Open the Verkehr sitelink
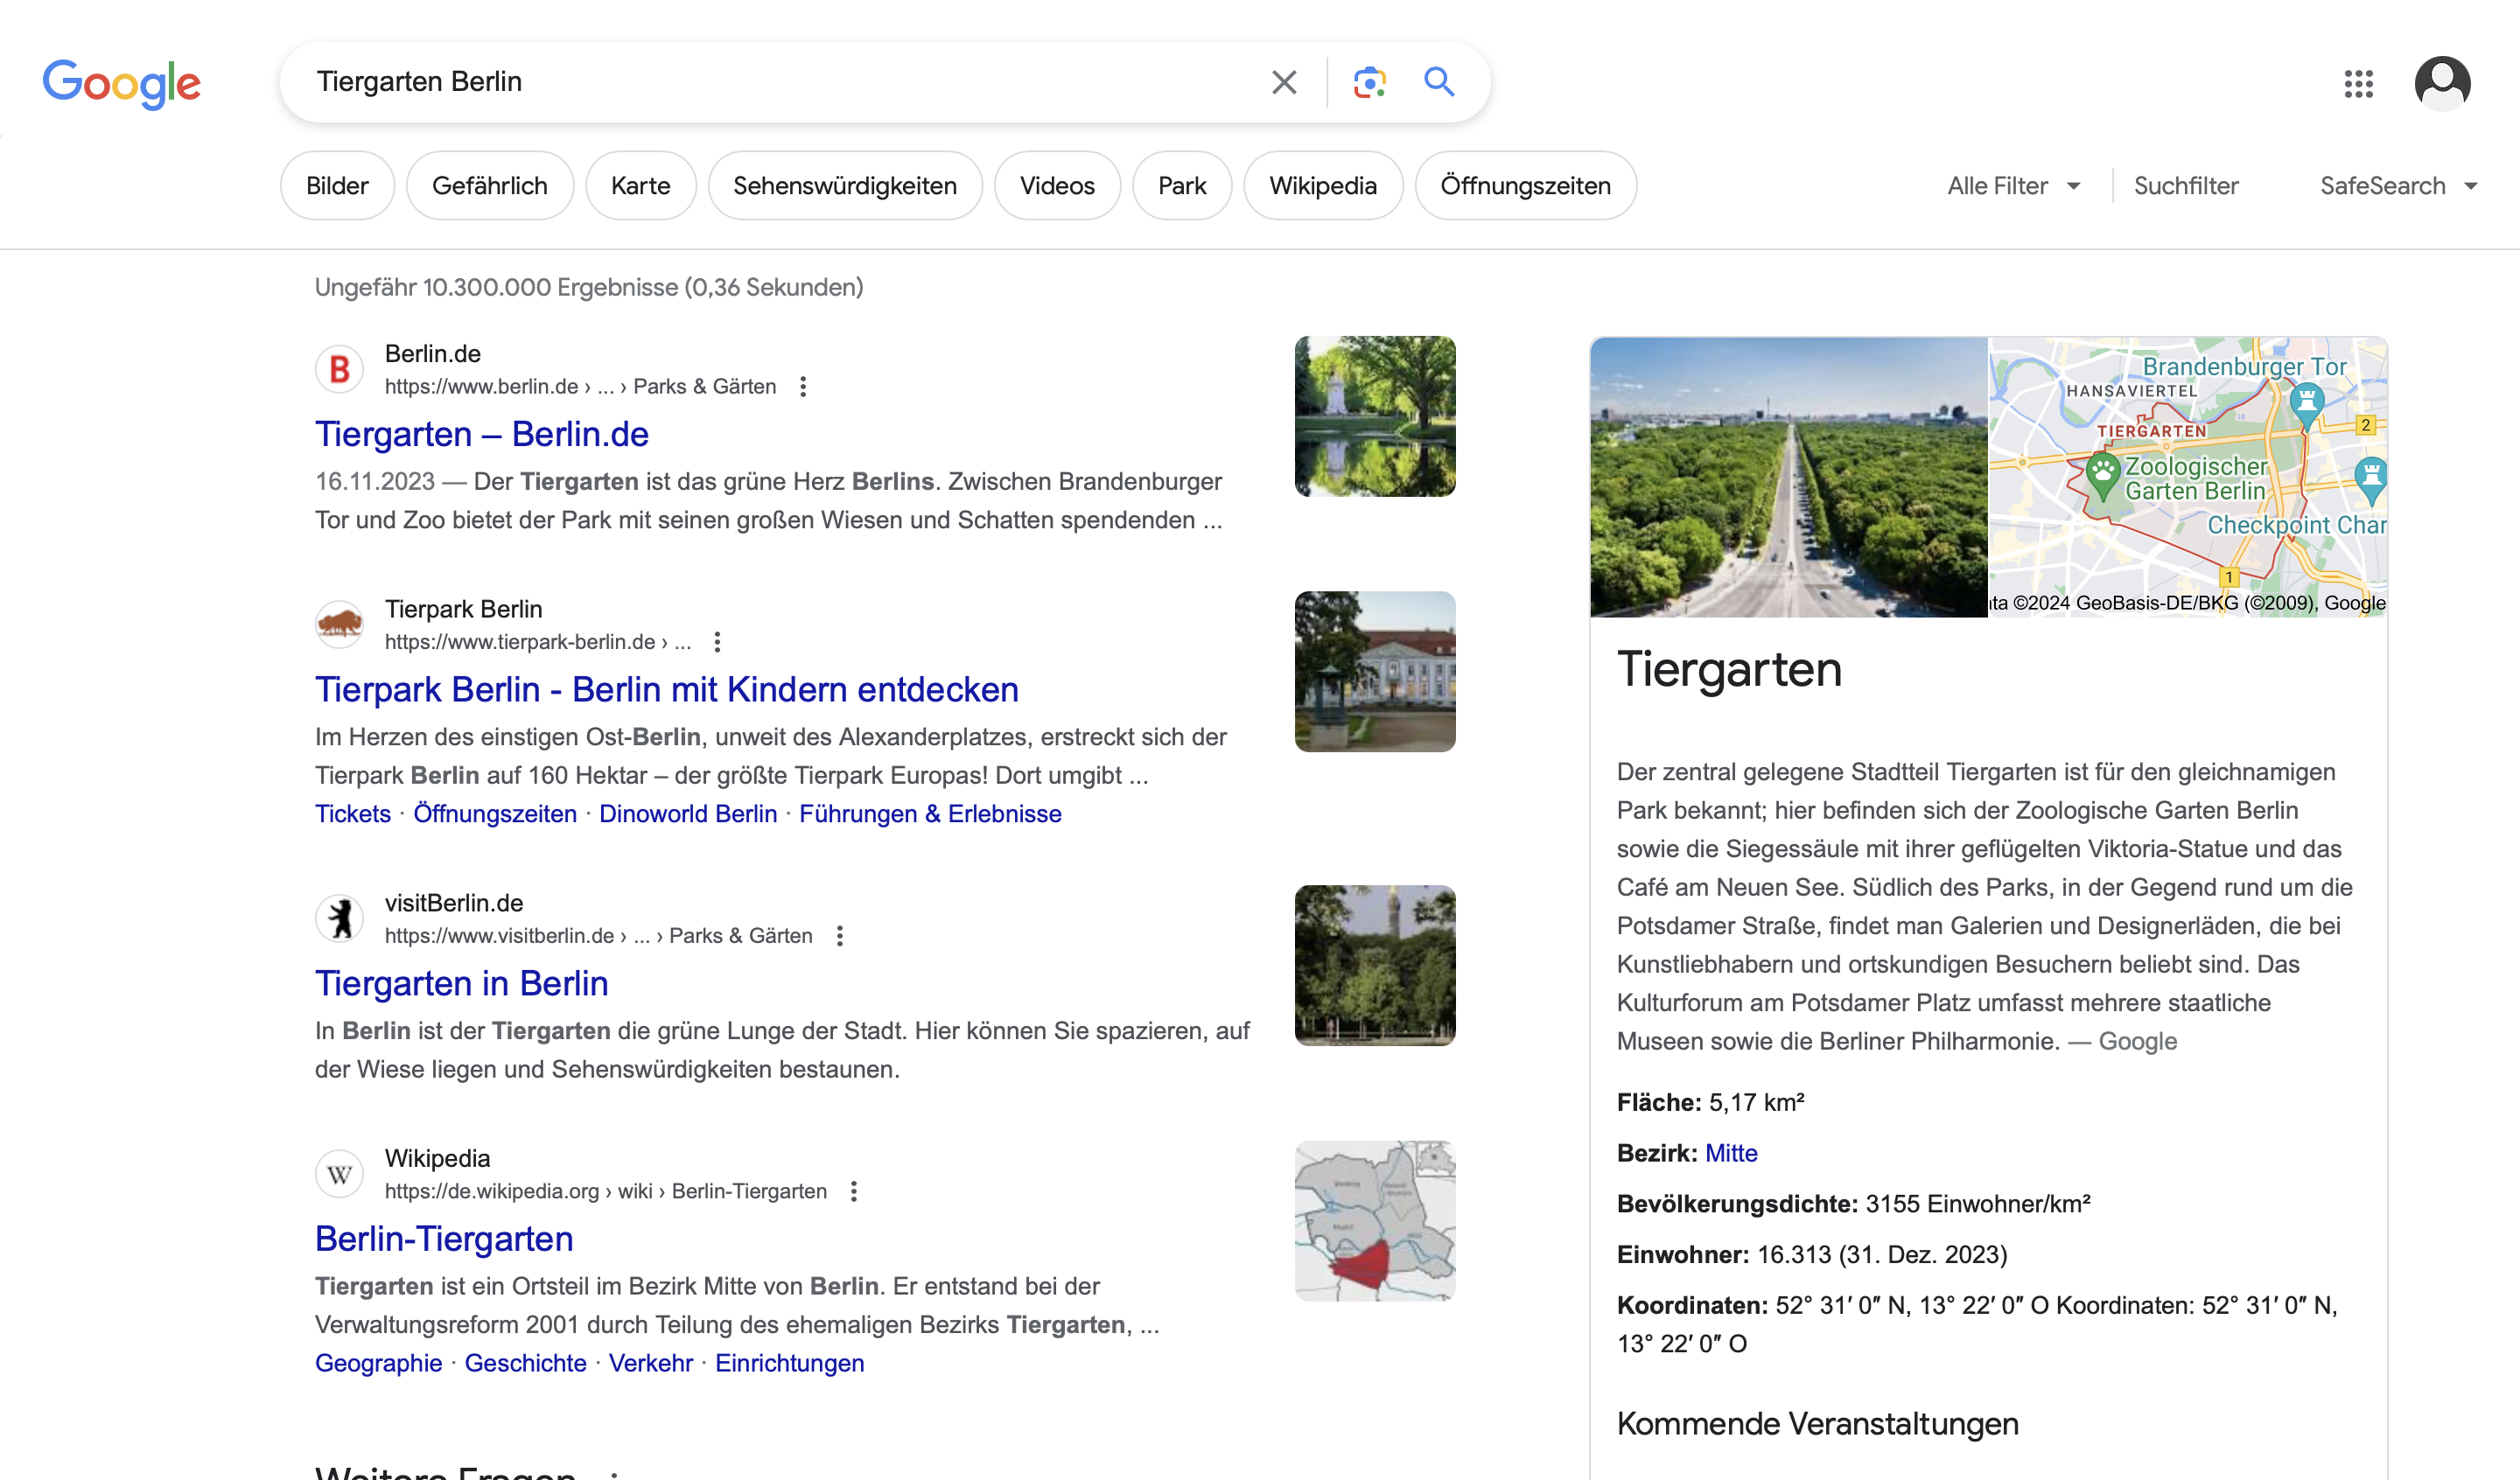The image size is (2520, 1480). (651, 1364)
